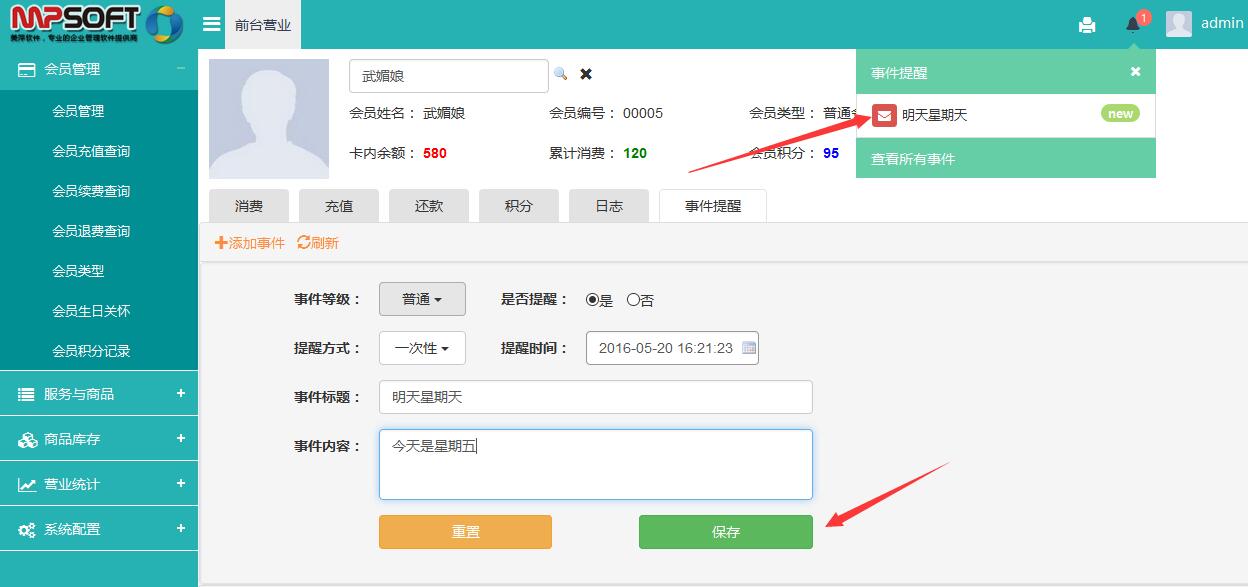Click the orange 重置 button

click(x=465, y=532)
